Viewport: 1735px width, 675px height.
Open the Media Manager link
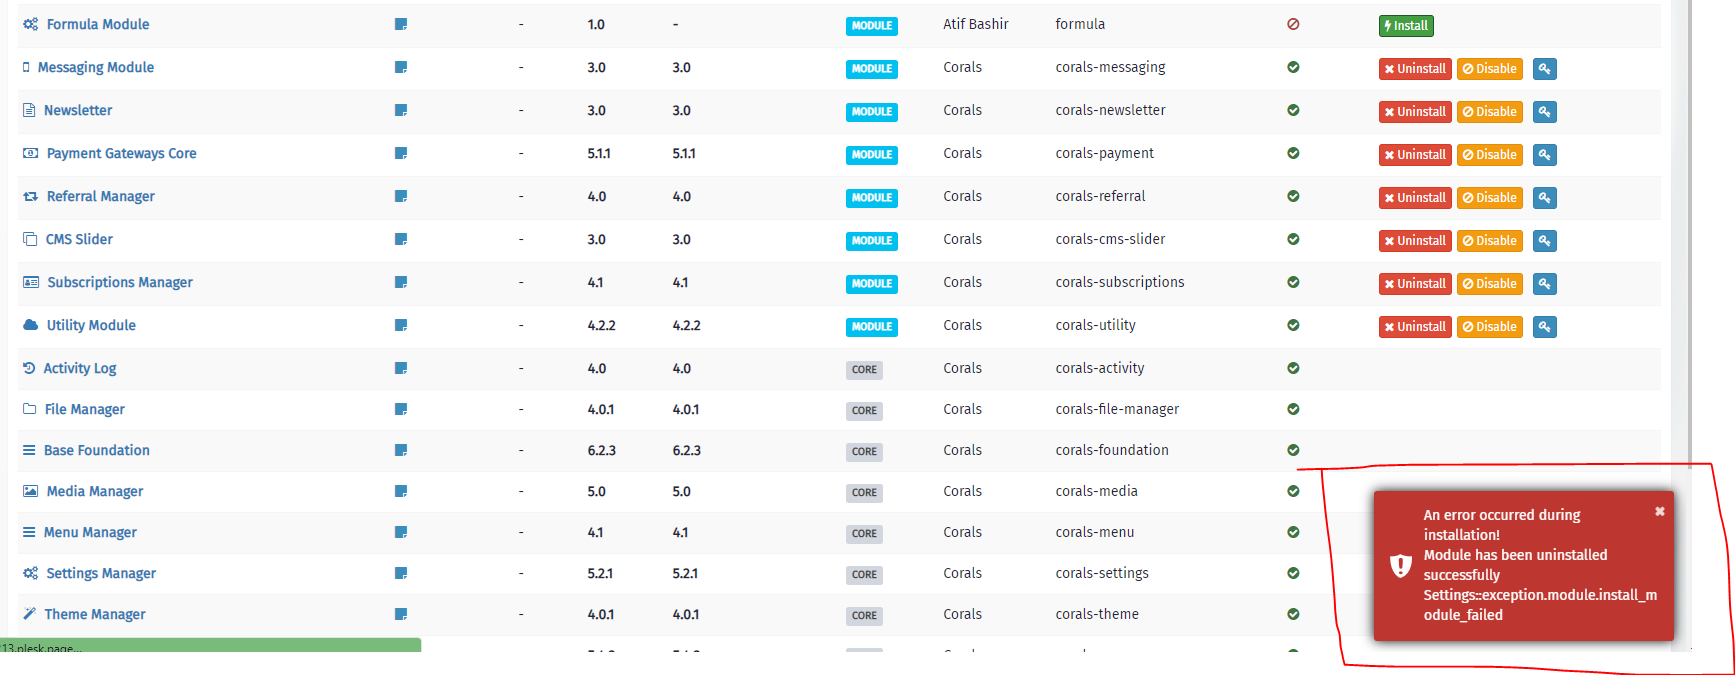pos(95,491)
